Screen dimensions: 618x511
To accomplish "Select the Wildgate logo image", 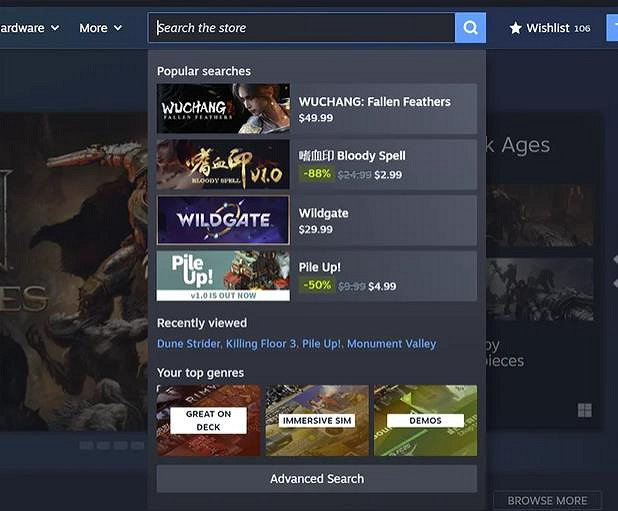I will tap(223, 220).
